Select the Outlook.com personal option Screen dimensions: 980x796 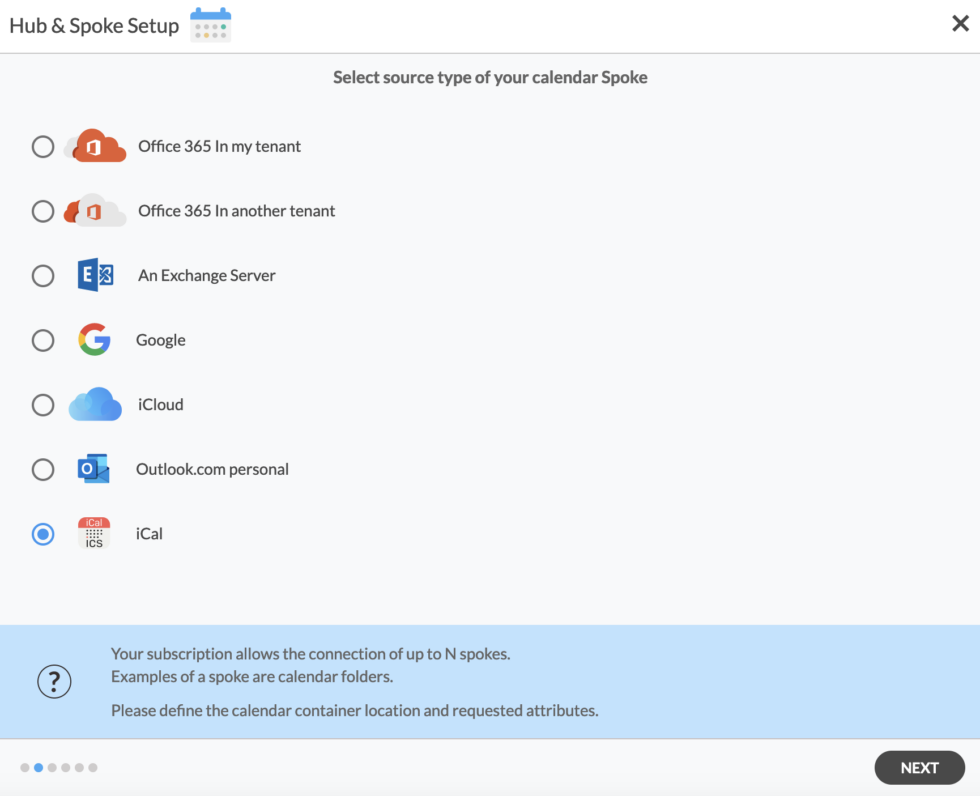43,469
